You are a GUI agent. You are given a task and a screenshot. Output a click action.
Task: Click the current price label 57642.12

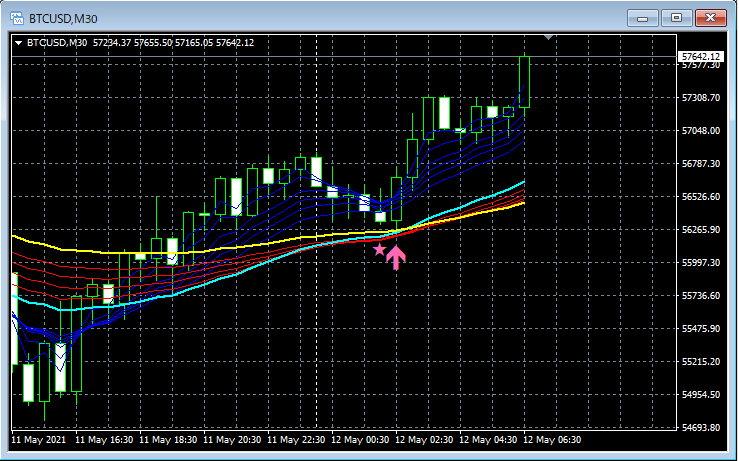point(700,57)
